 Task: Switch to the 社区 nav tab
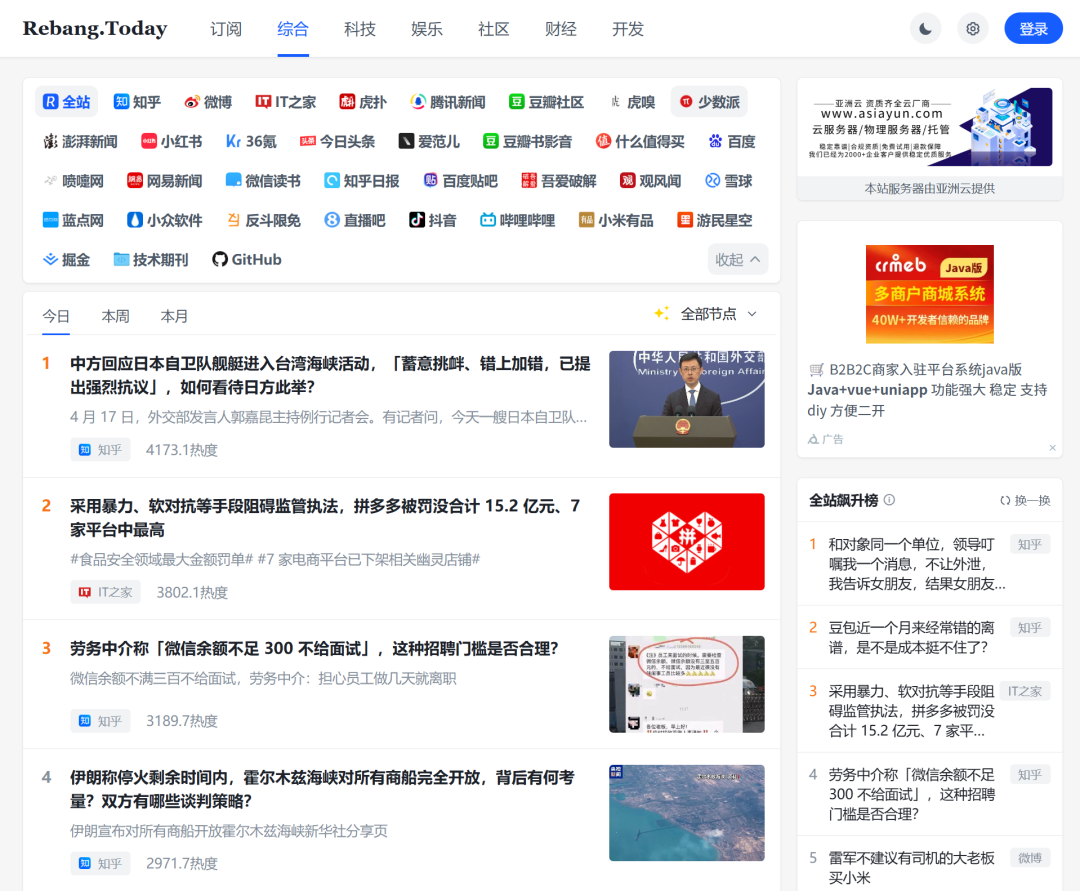click(494, 29)
